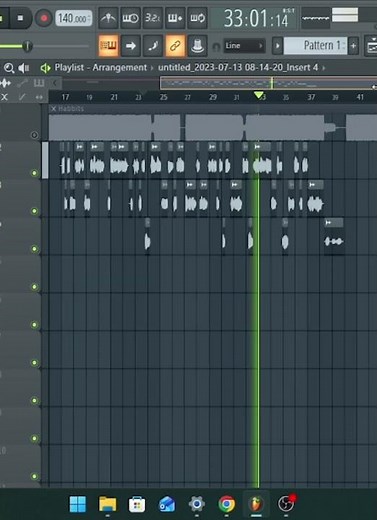
Task: Expand the arrow after Insert 4 breadcrumb
Action: tap(323, 68)
